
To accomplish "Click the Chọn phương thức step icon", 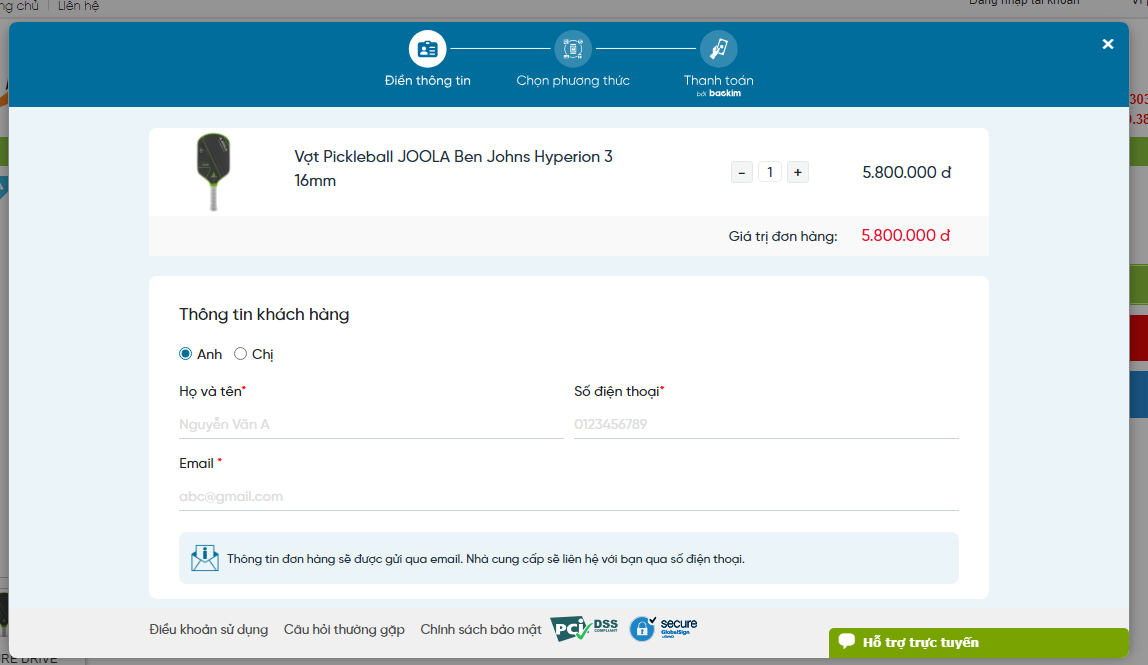I will pyautogui.click(x=573, y=48).
